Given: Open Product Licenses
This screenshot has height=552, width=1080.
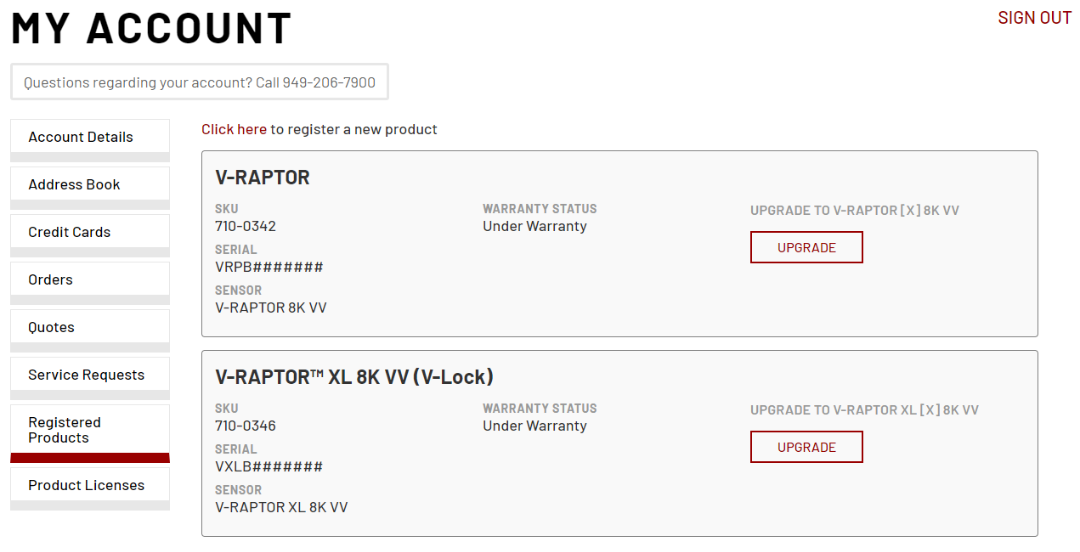Looking at the screenshot, I should 90,485.
